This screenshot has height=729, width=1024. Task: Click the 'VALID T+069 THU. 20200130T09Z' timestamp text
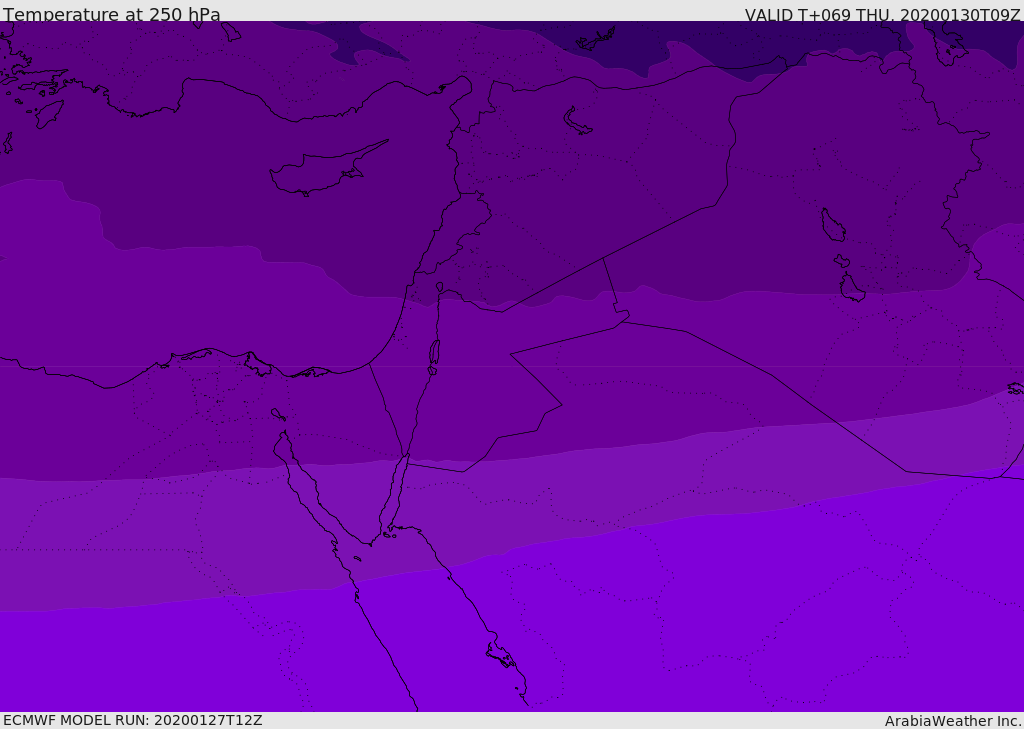(882, 15)
